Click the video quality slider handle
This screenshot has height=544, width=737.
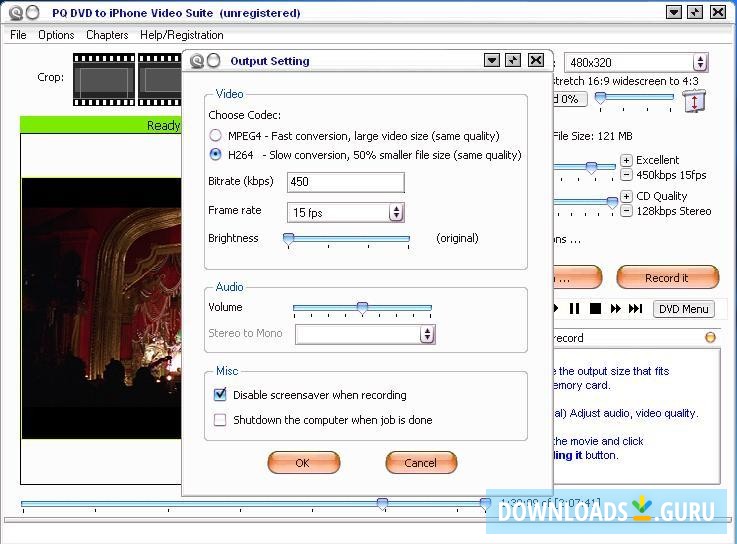coord(591,167)
